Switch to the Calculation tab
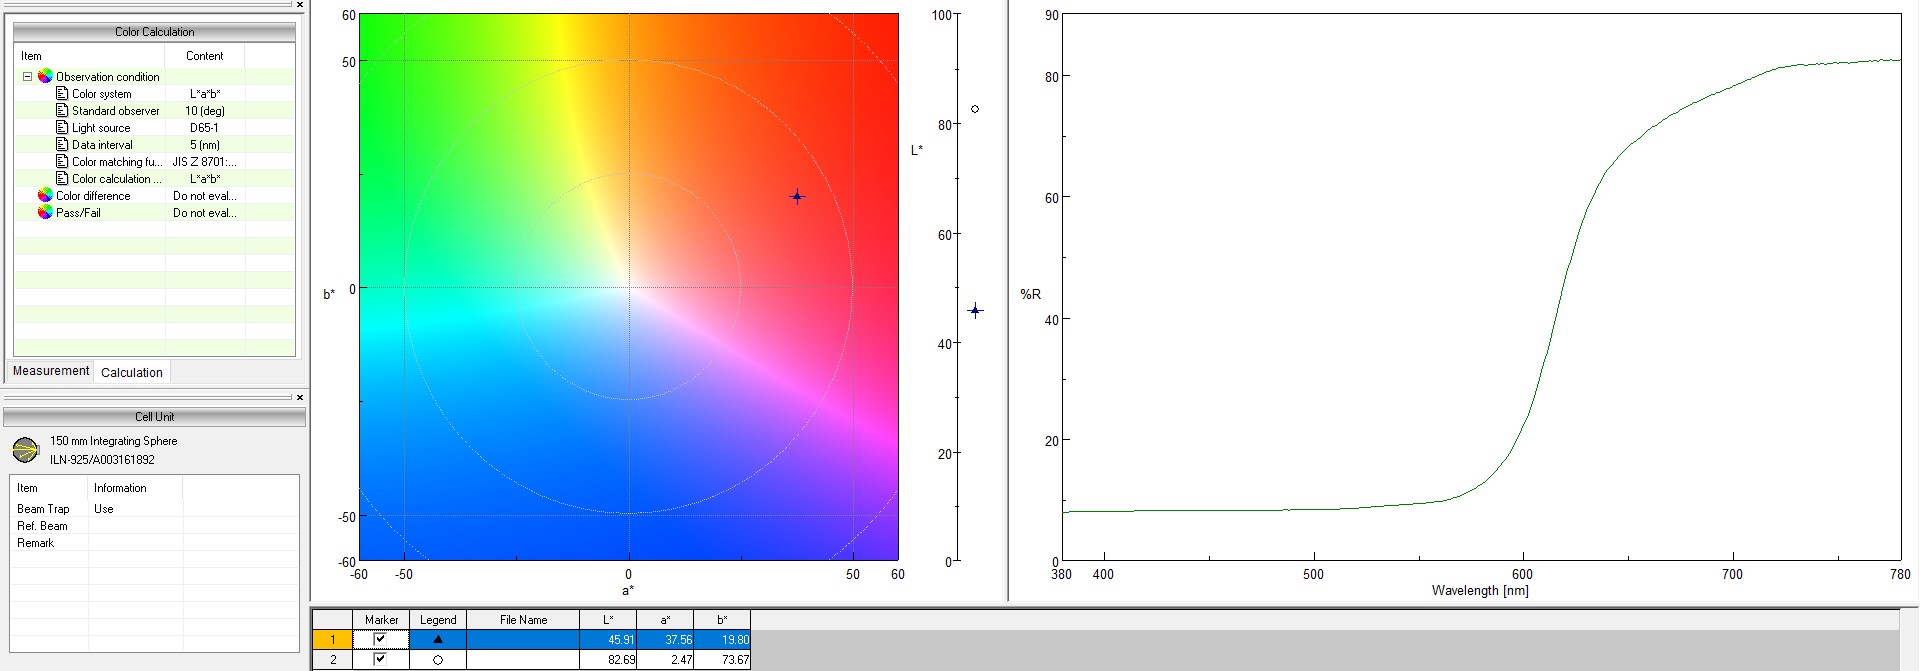 132,372
